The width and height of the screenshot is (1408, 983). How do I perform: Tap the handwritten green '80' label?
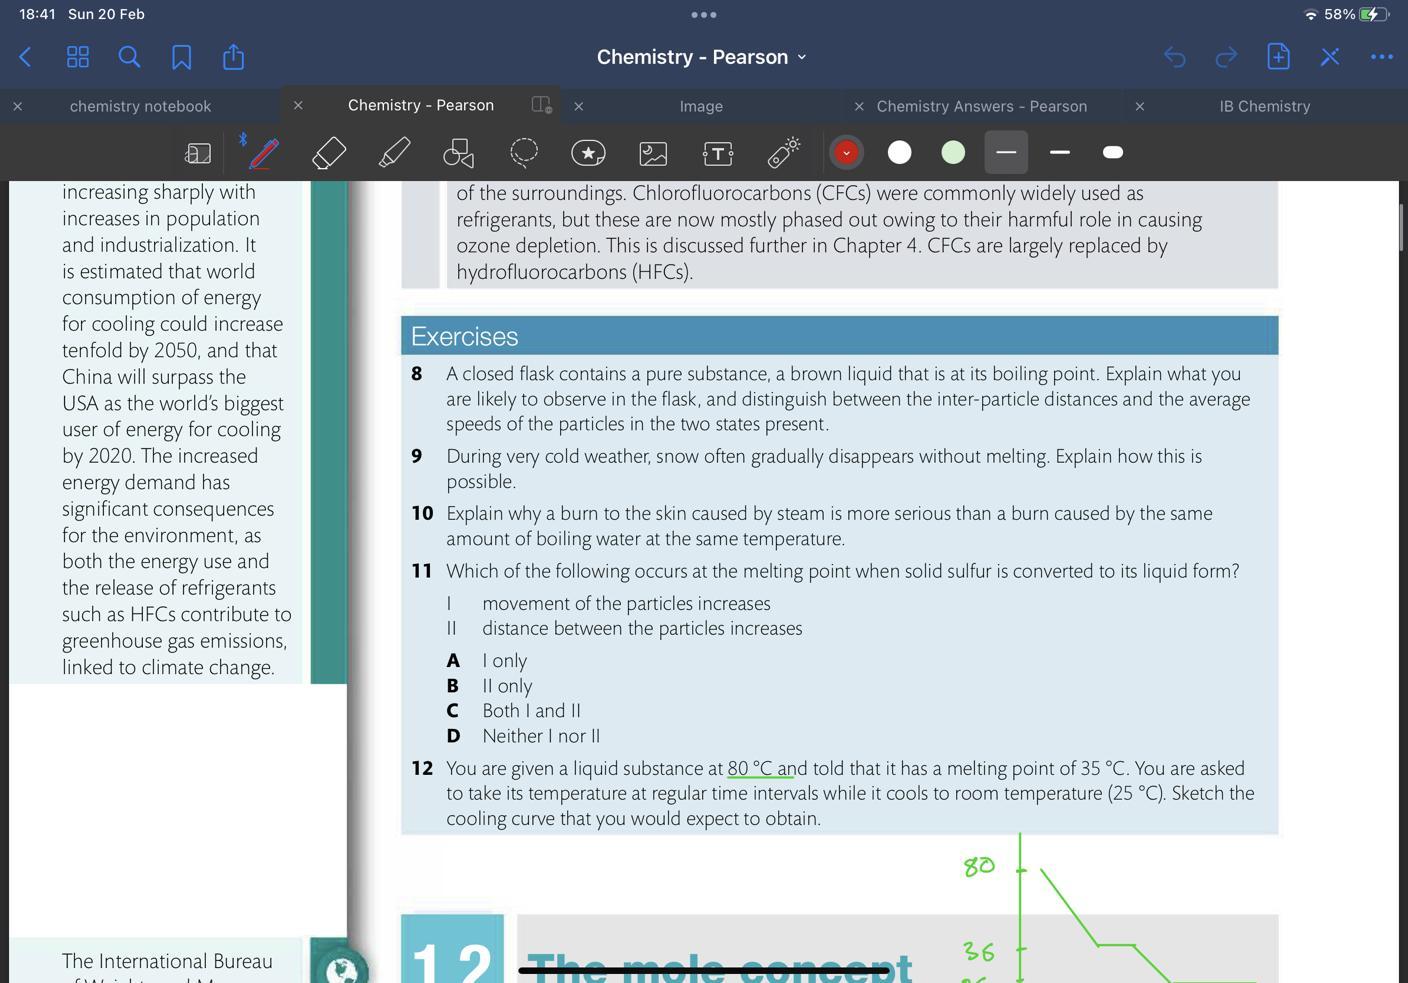pyautogui.click(x=979, y=866)
